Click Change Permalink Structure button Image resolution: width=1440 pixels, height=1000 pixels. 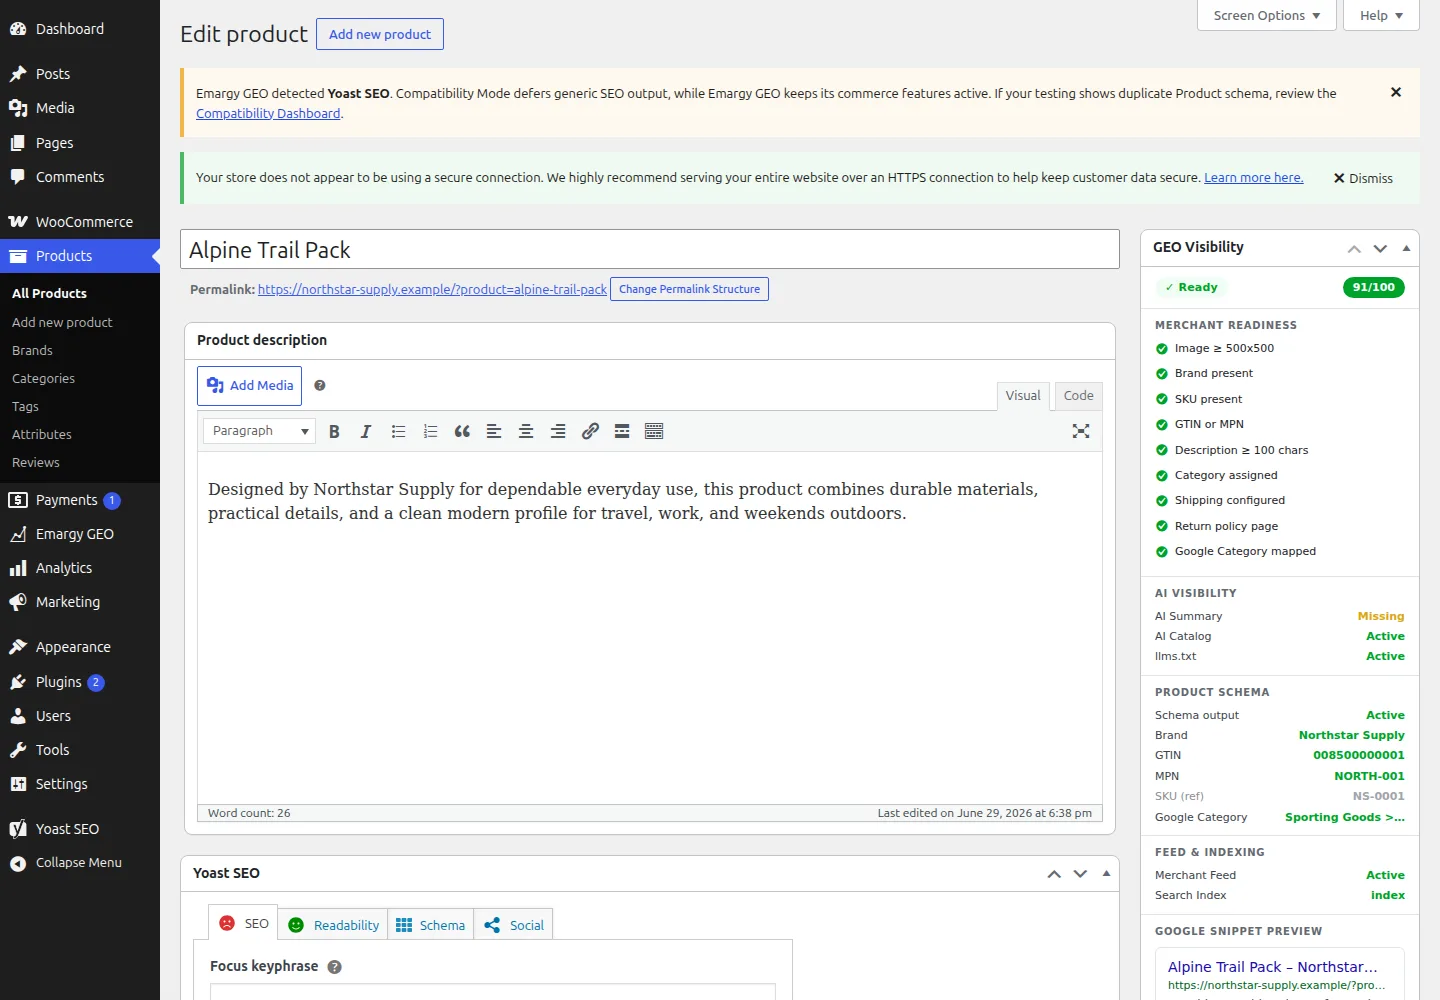(x=689, y=289)
